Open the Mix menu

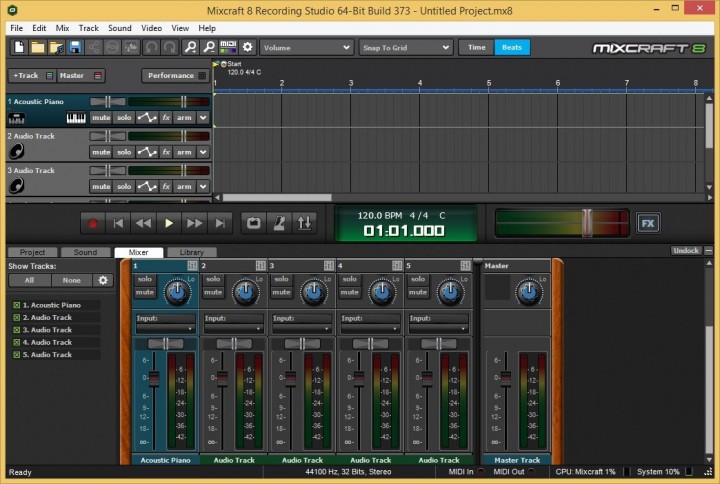point(62,28)
